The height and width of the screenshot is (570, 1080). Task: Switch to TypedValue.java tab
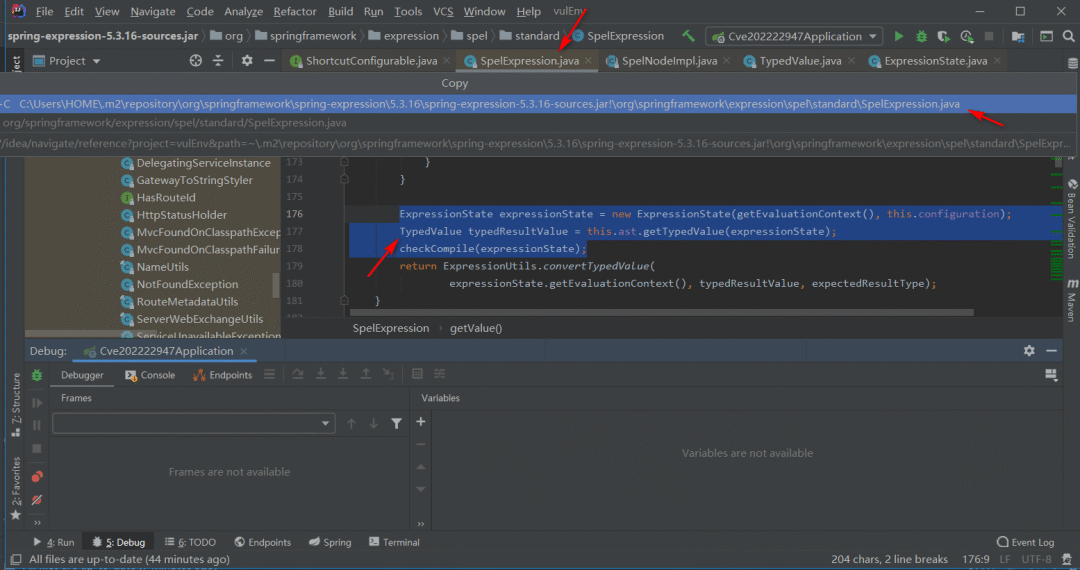[x=800, y=61]
